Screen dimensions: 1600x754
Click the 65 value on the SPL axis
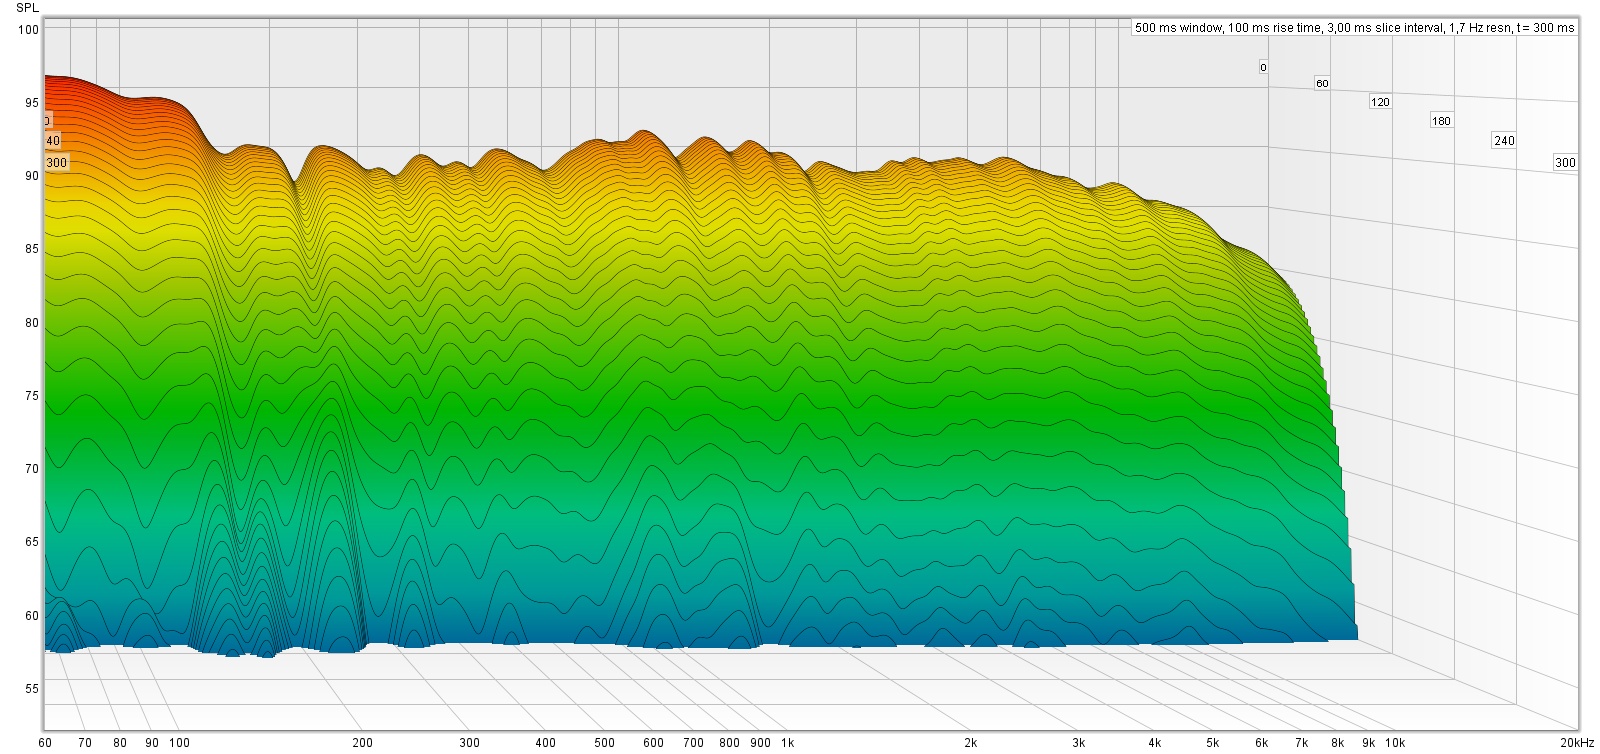[32, 541]
